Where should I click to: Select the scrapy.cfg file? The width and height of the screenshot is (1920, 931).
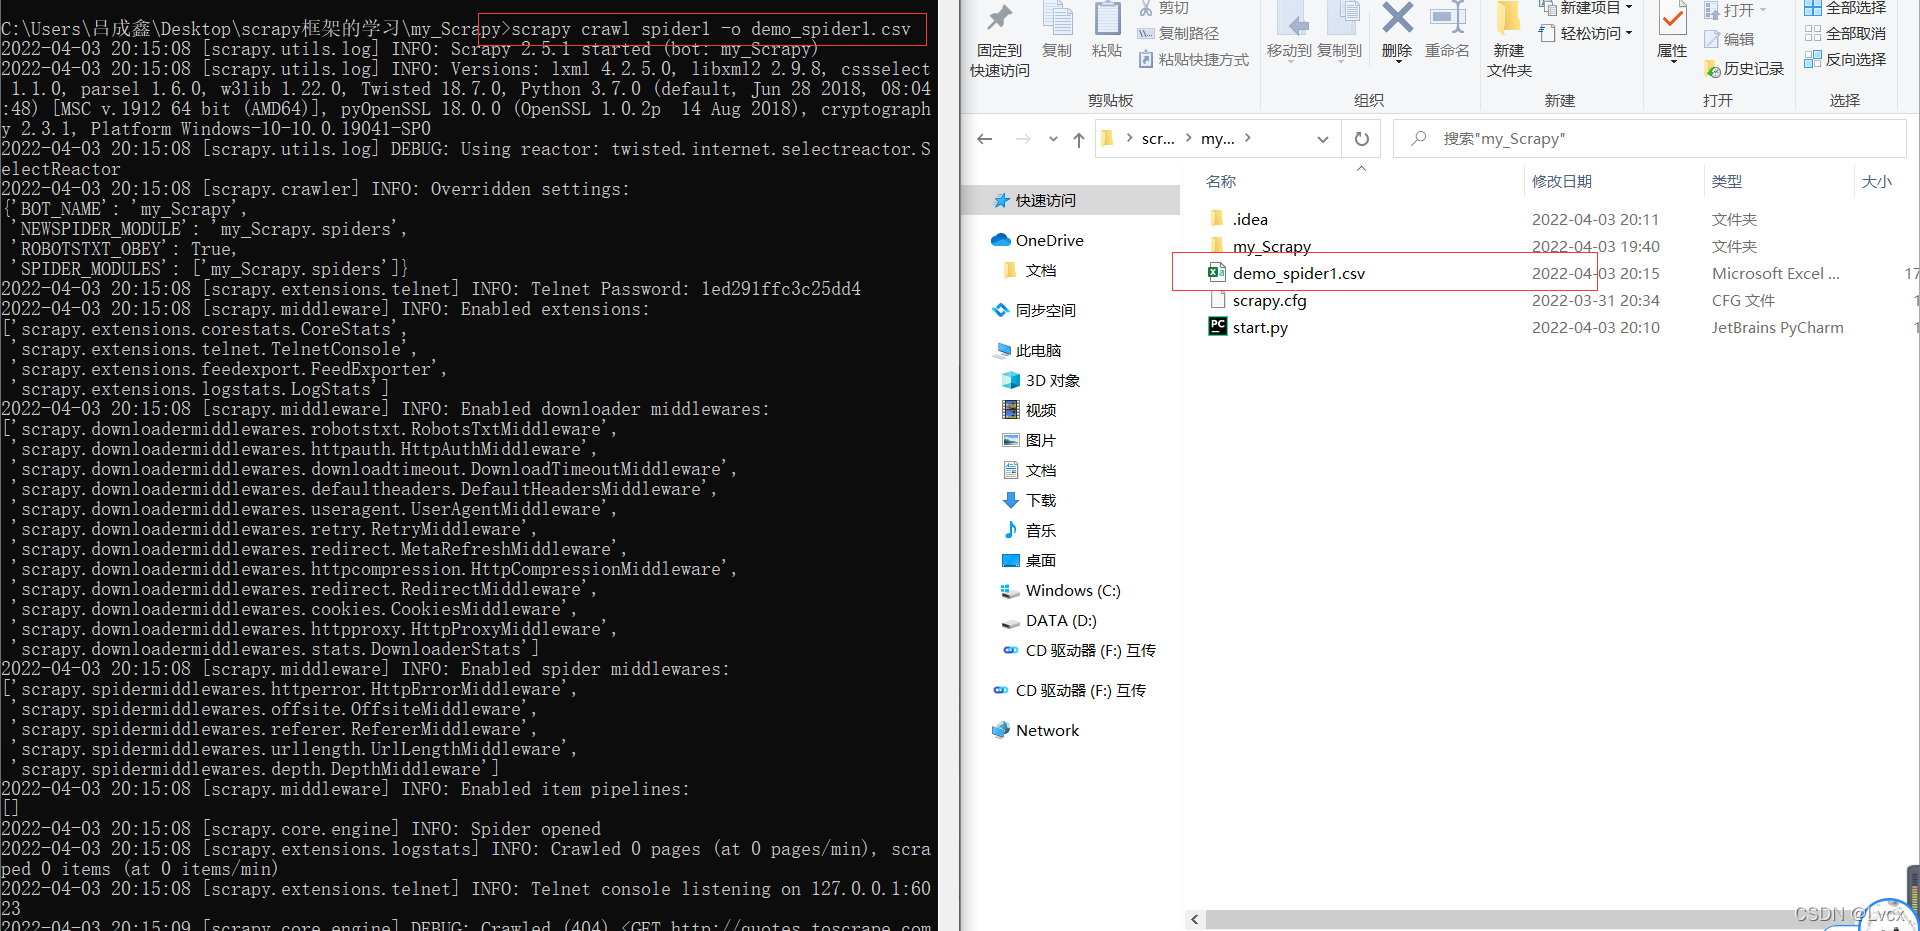pos(1269,300)
